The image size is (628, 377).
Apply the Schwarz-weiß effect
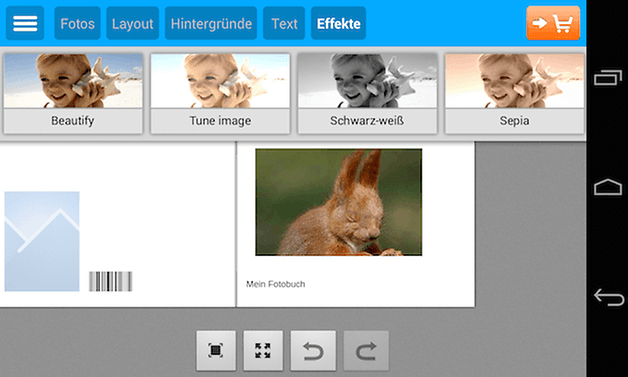coord(367,94)
